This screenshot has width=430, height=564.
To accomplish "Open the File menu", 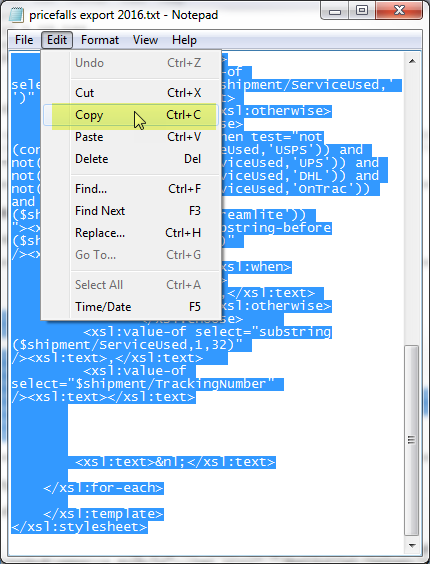I will click(x=24, y=40).
